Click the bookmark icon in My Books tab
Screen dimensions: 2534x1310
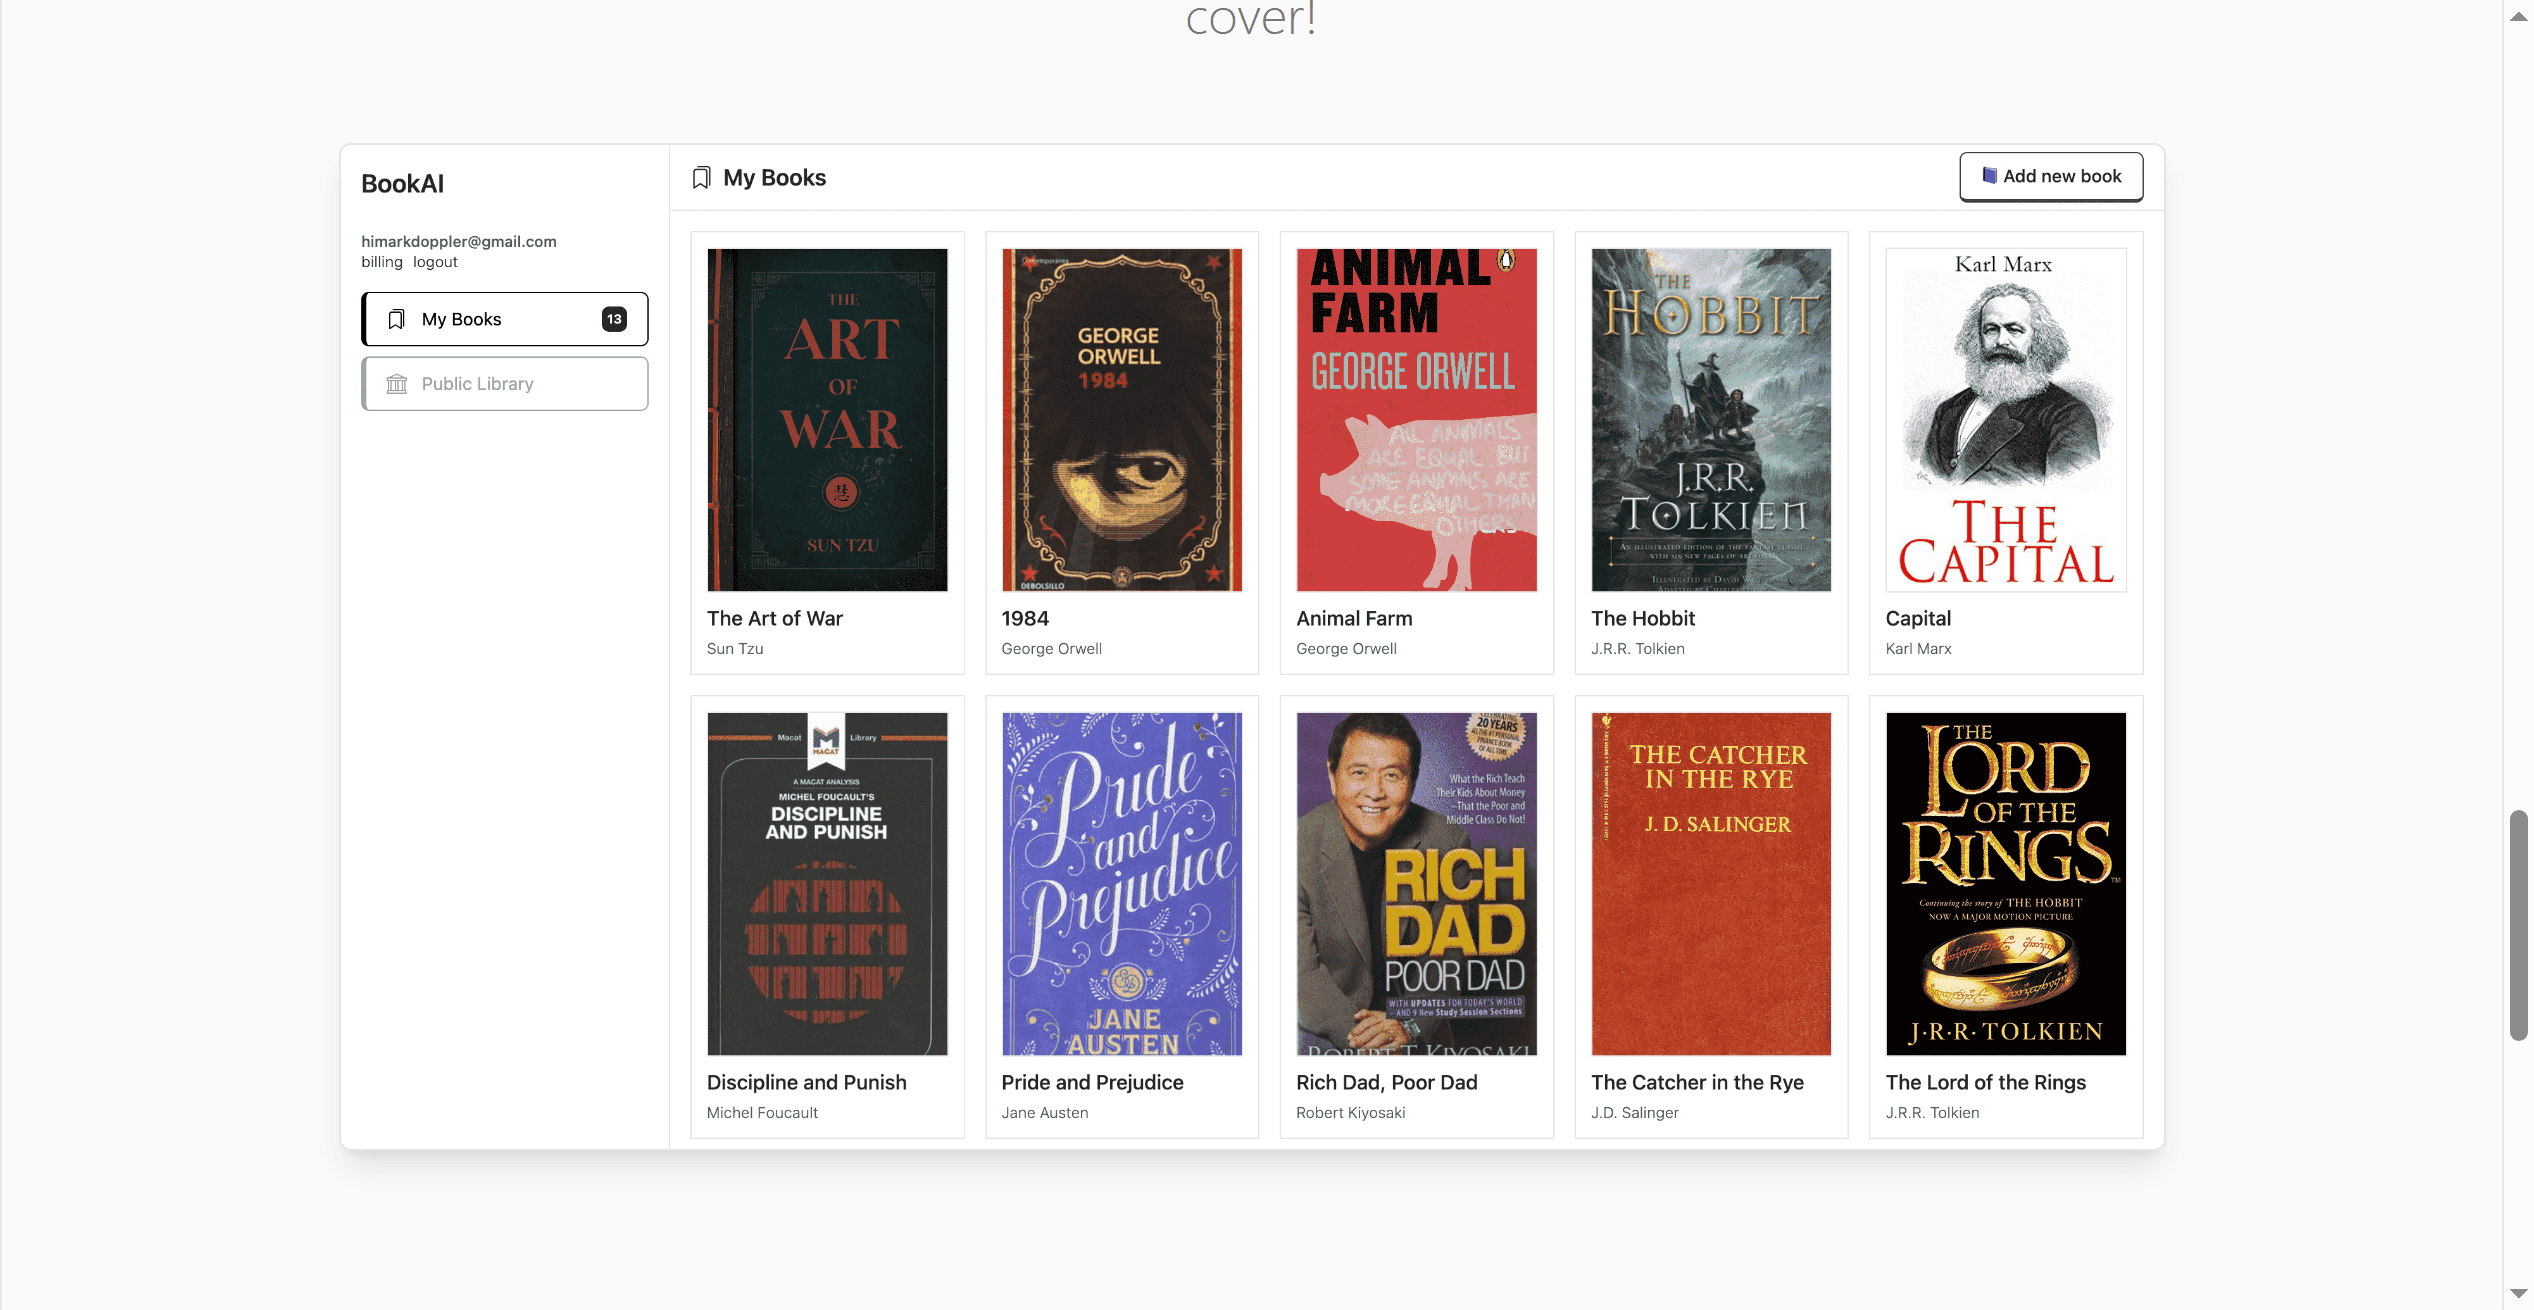pos(396,319)
